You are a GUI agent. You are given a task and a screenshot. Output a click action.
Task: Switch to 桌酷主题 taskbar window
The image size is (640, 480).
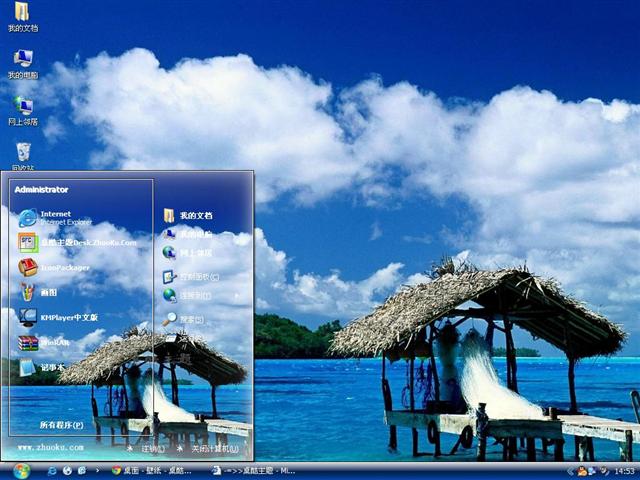[x=253, y=471]
